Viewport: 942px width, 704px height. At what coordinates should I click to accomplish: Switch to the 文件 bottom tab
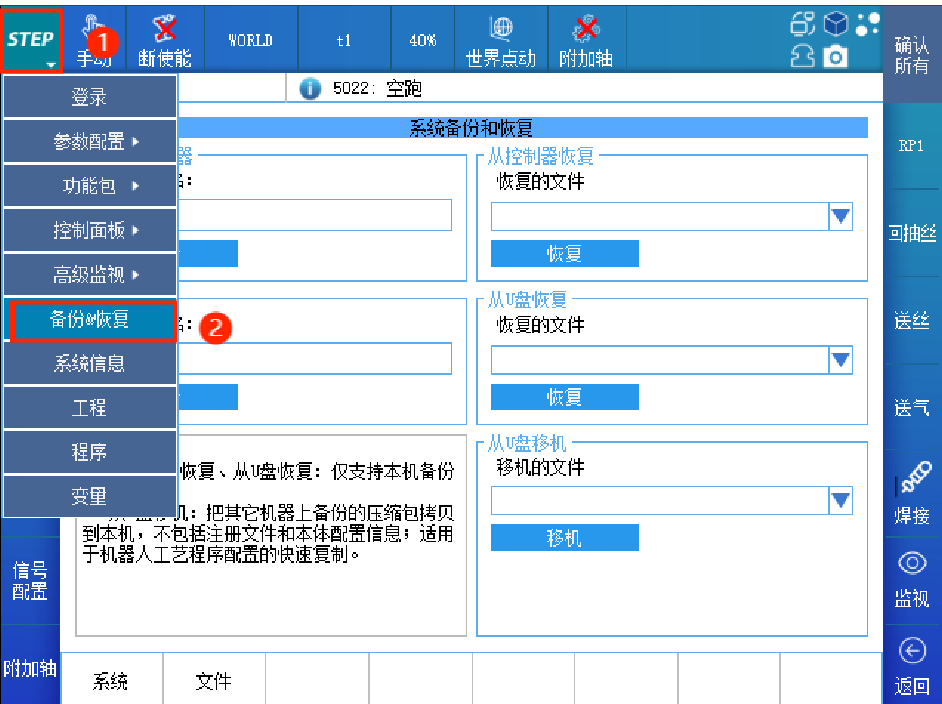213,681
